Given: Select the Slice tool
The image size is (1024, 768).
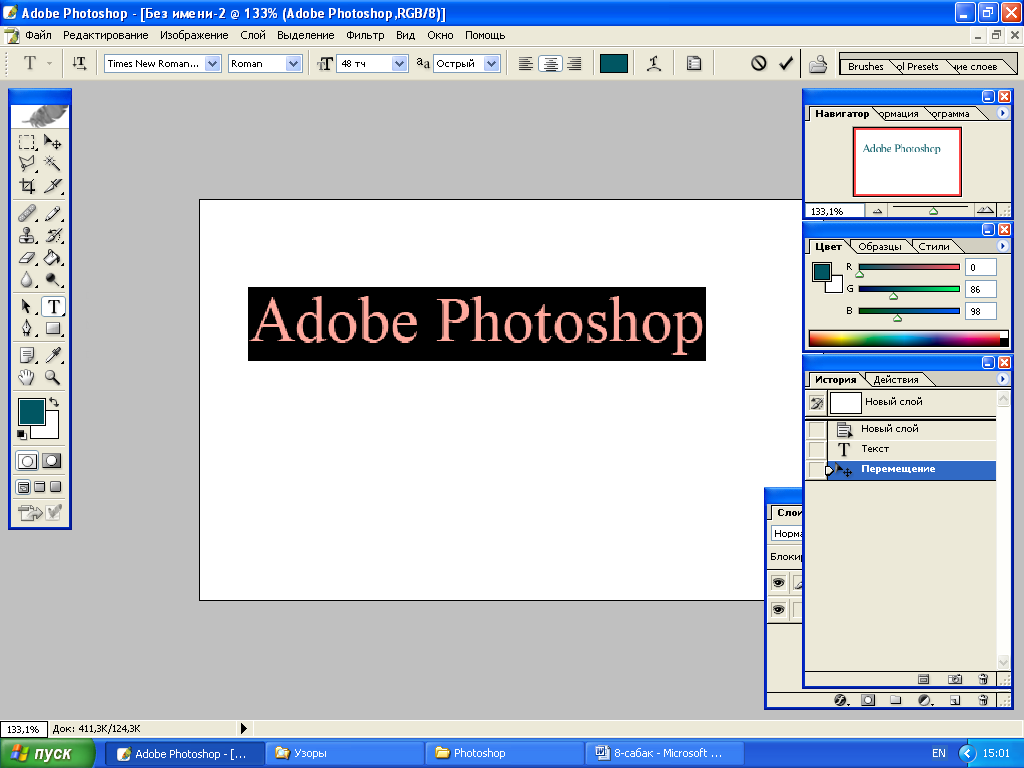Looking at the screenshot, I should [x=52, y=185].
